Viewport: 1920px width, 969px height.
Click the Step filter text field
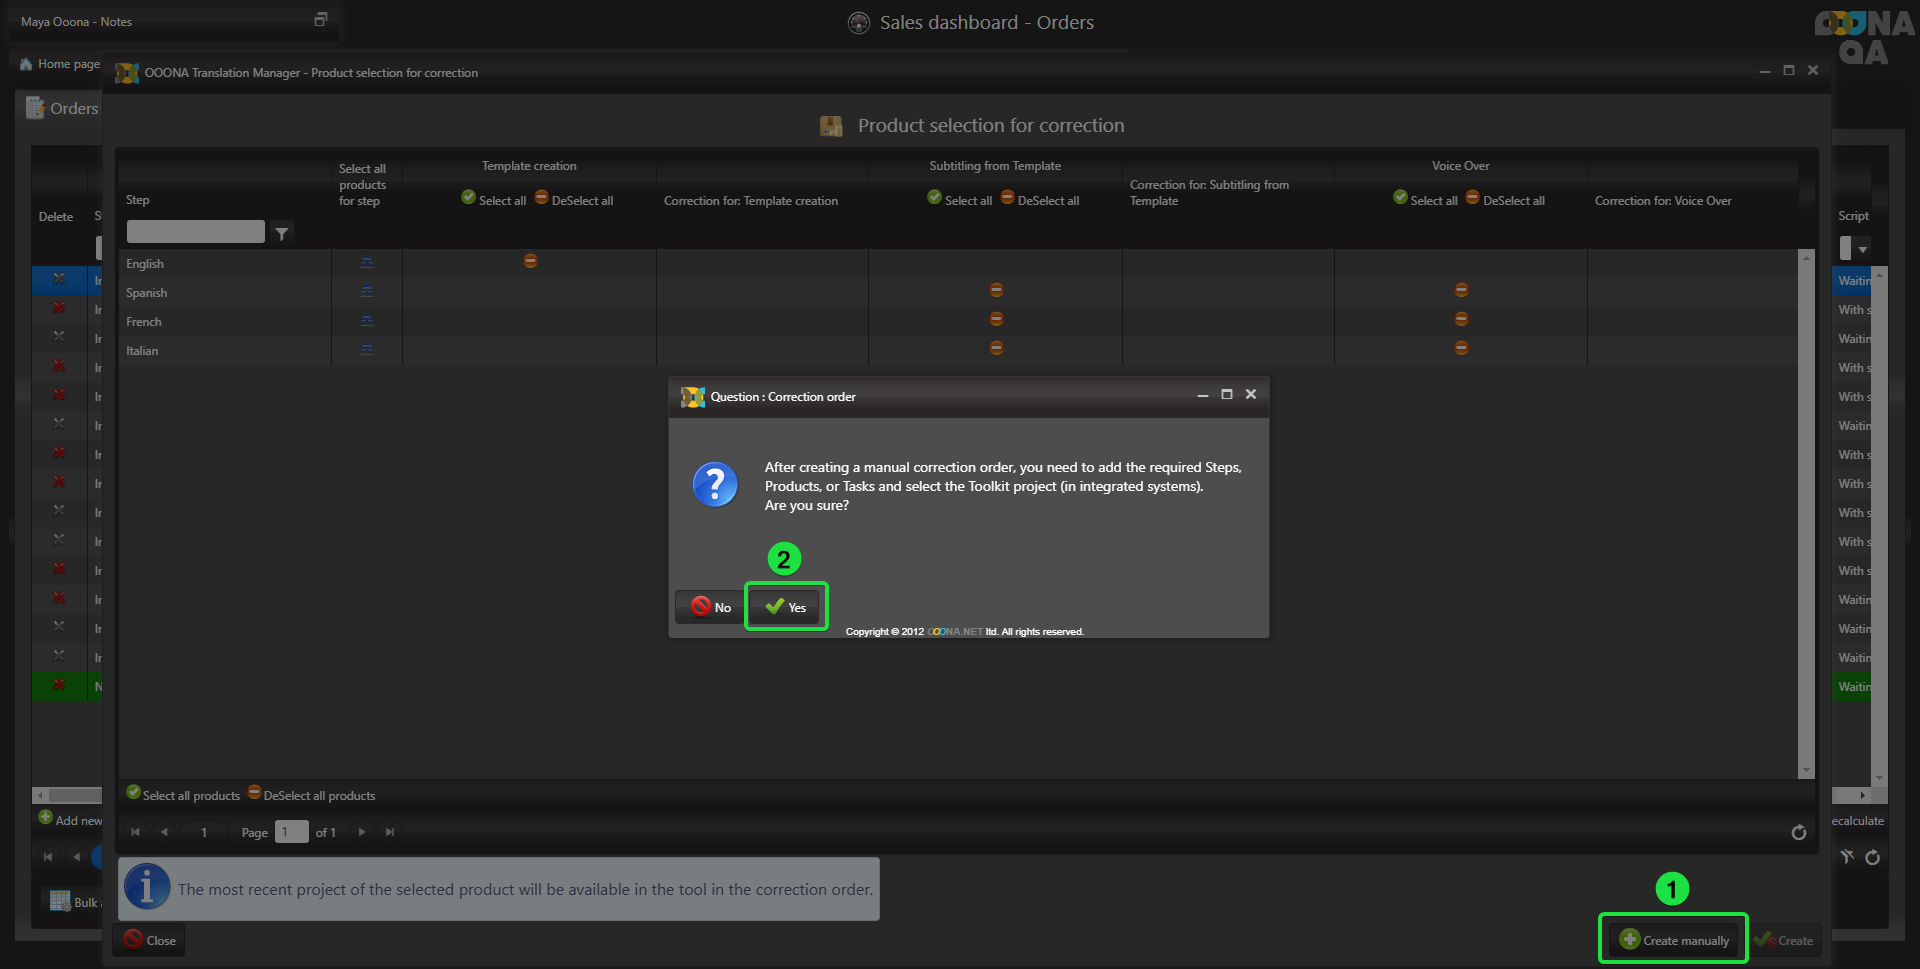click(196, 232)
